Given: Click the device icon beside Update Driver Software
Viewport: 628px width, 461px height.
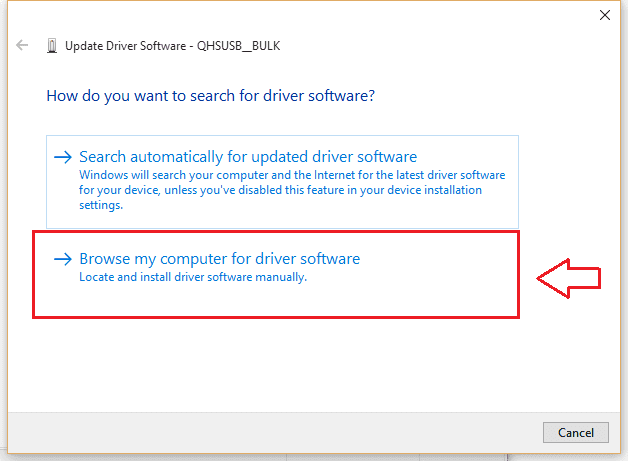Looking at the screenshot, I should pos(52,46).
